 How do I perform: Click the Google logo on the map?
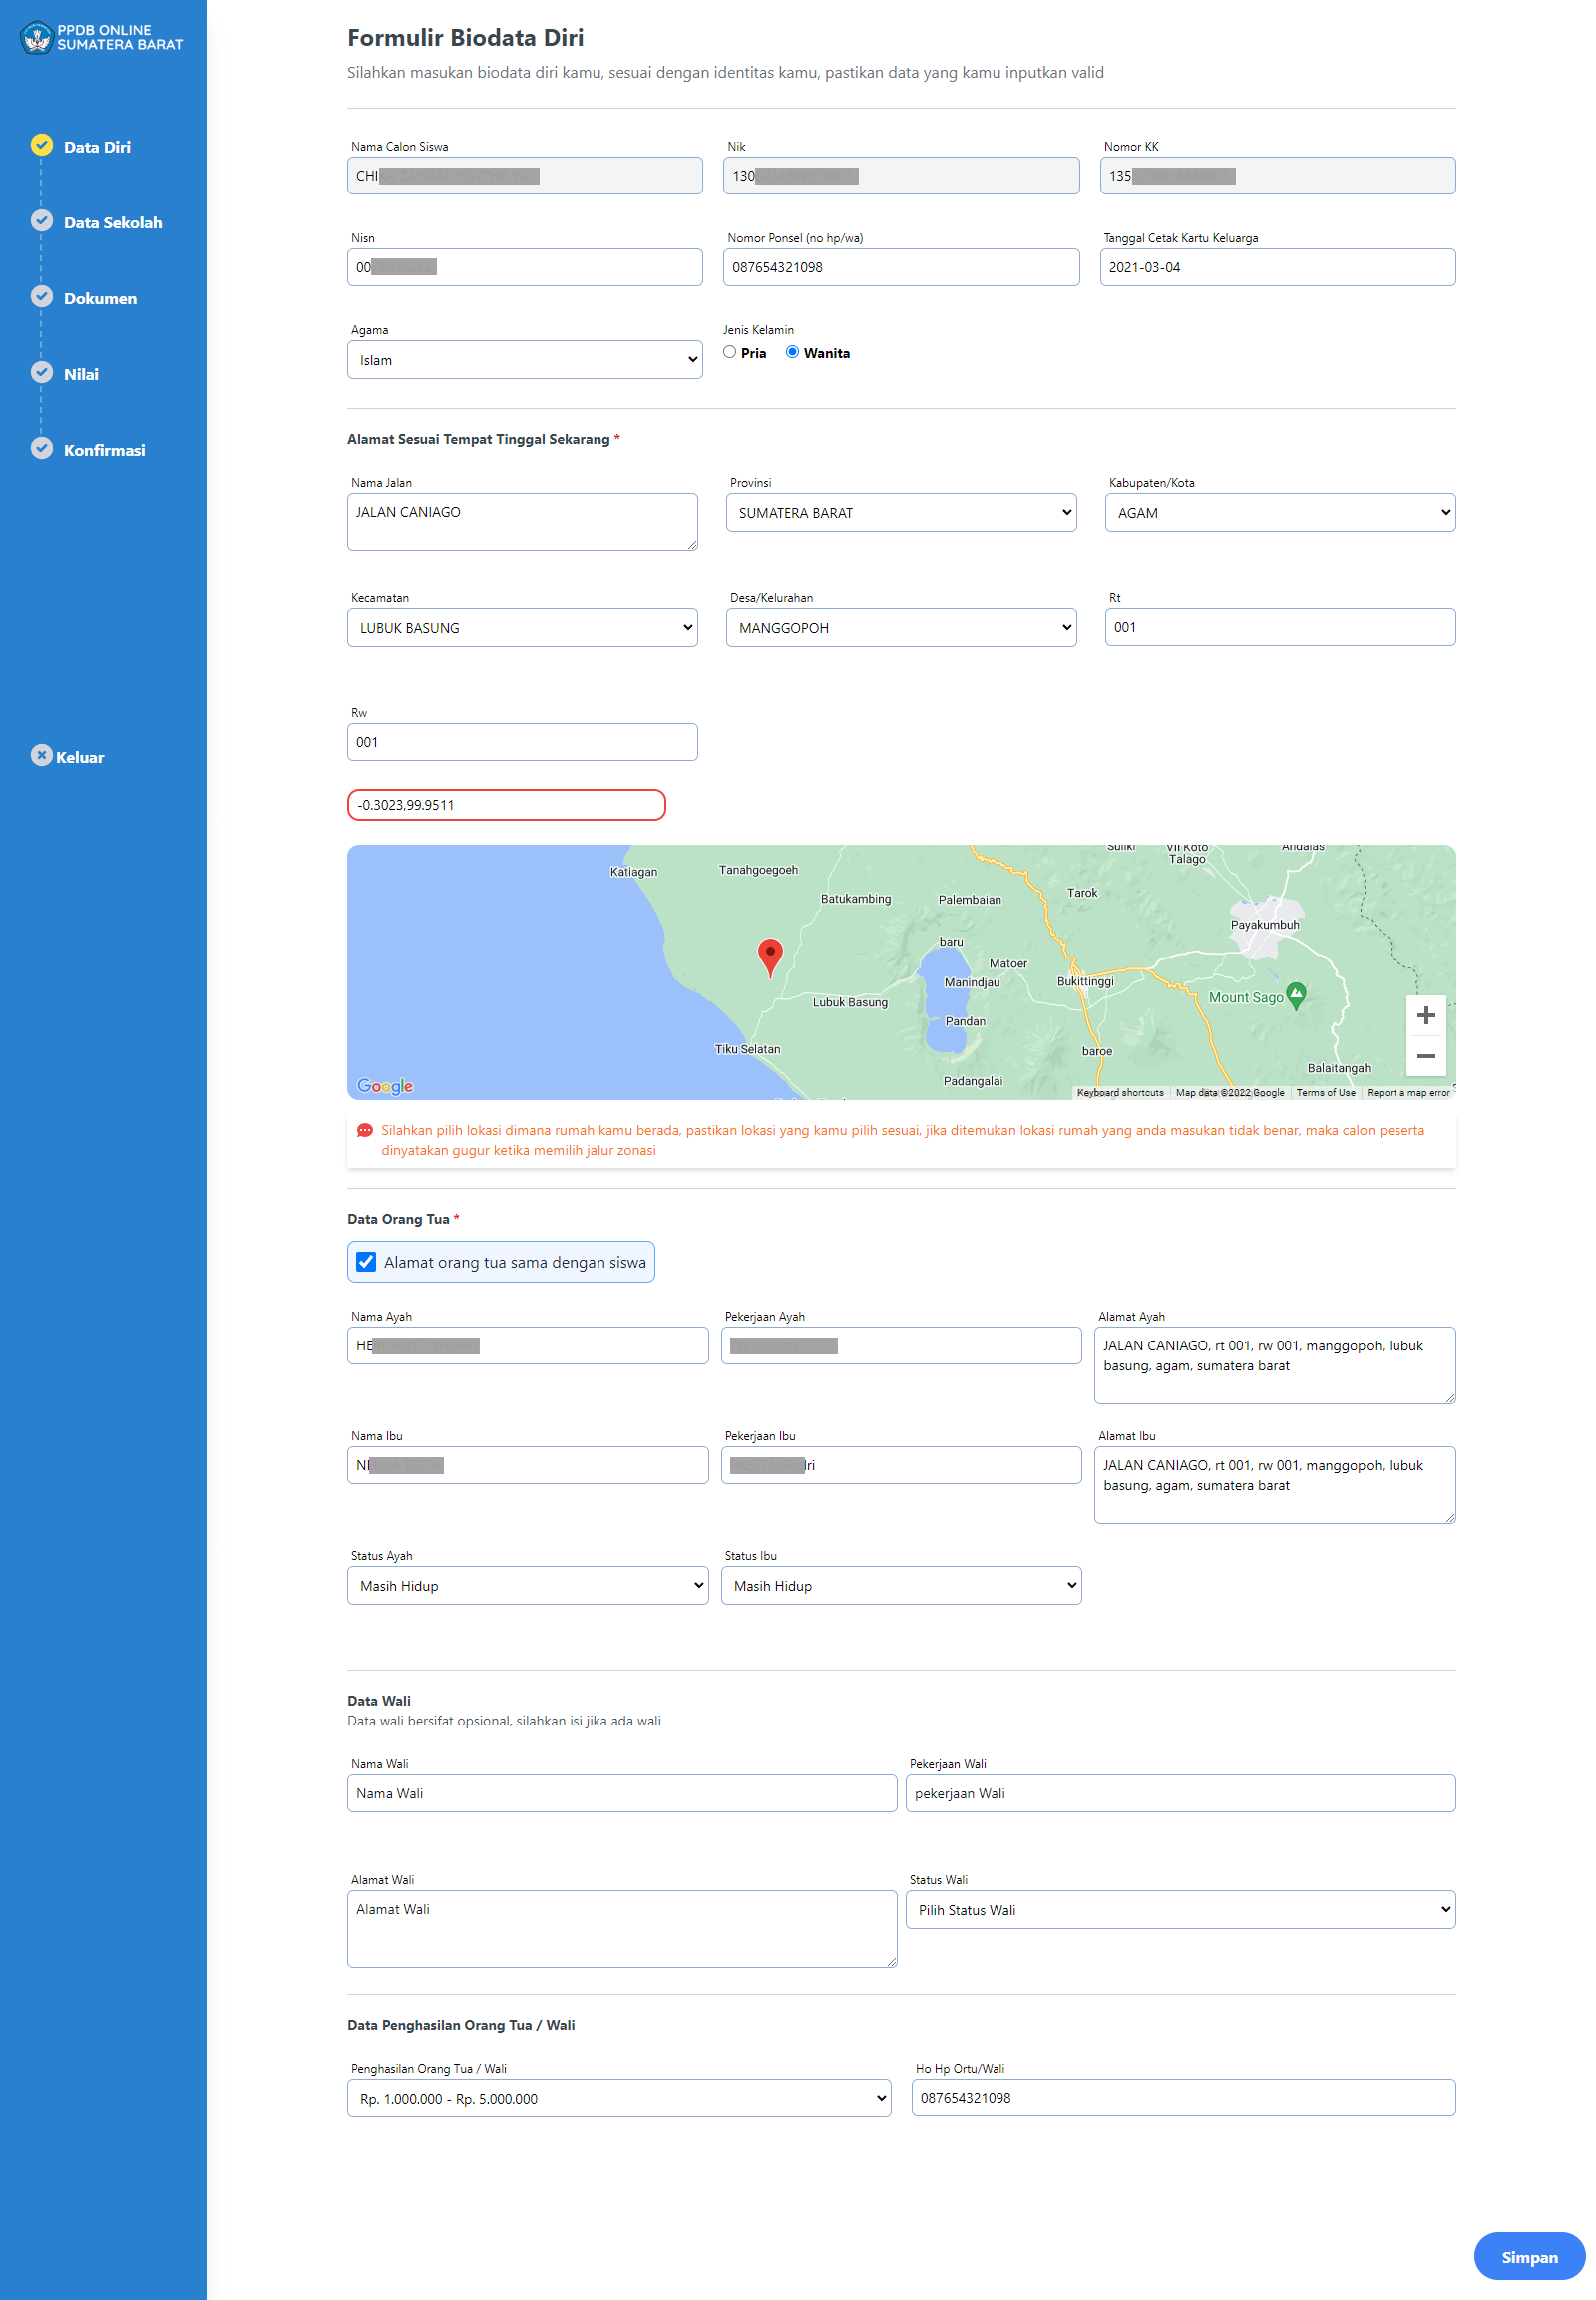point(385,1086)
